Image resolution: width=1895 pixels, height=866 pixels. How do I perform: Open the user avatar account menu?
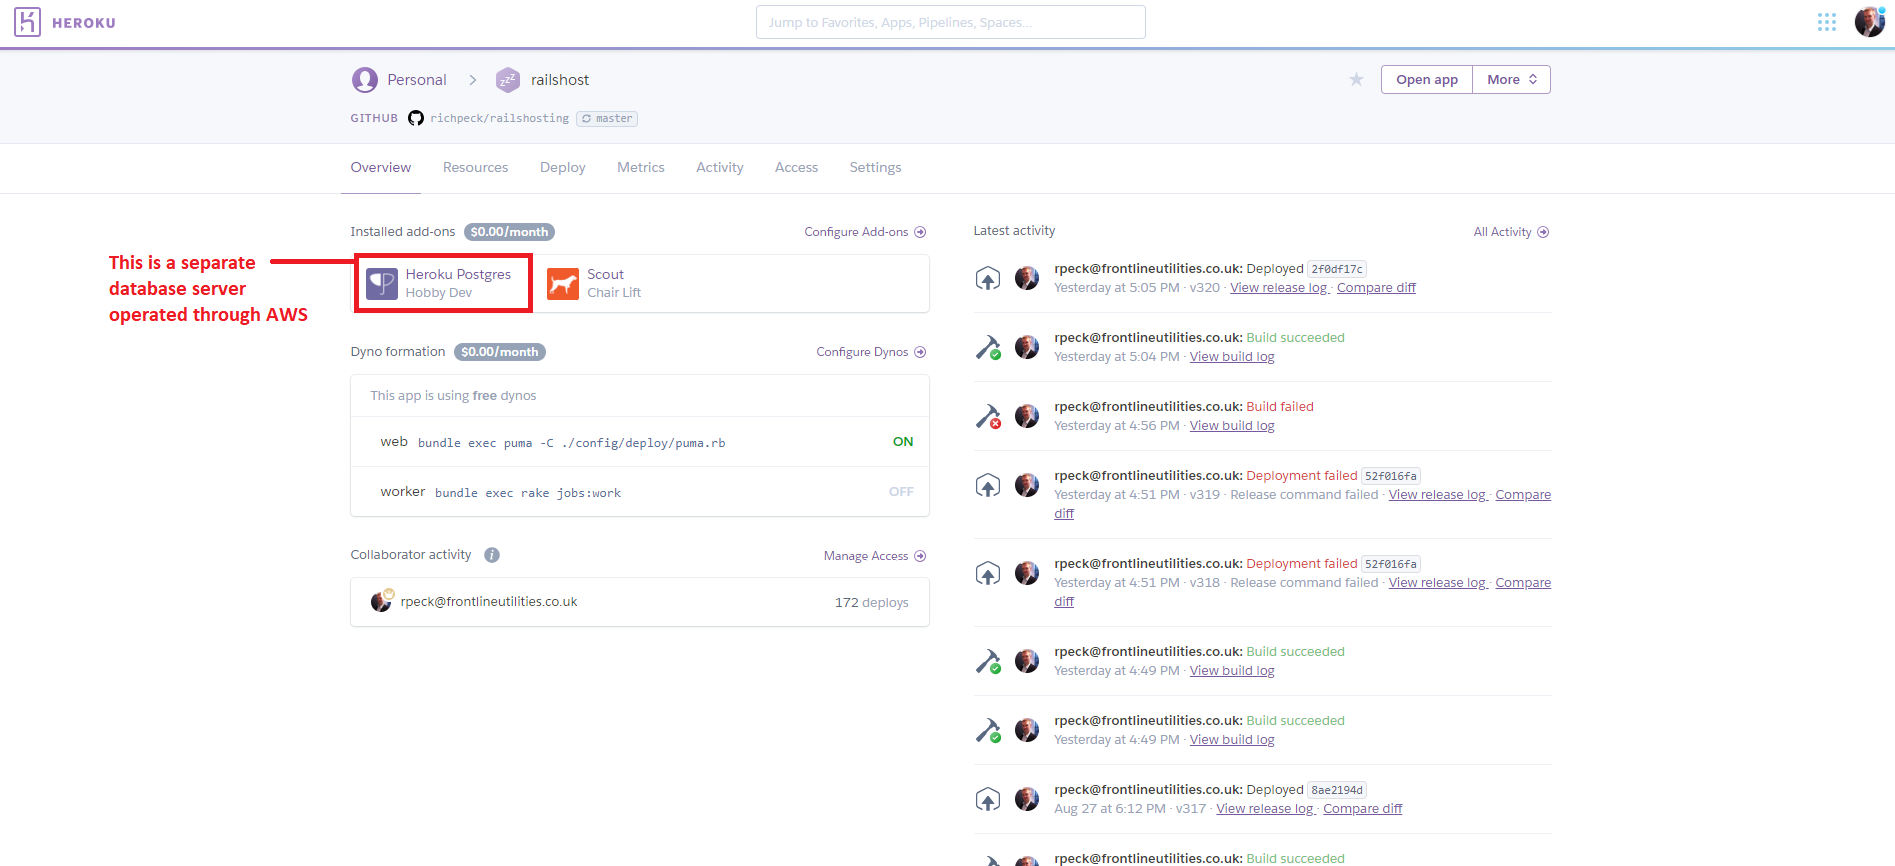pyautogui.click(x=1869, y=22)
